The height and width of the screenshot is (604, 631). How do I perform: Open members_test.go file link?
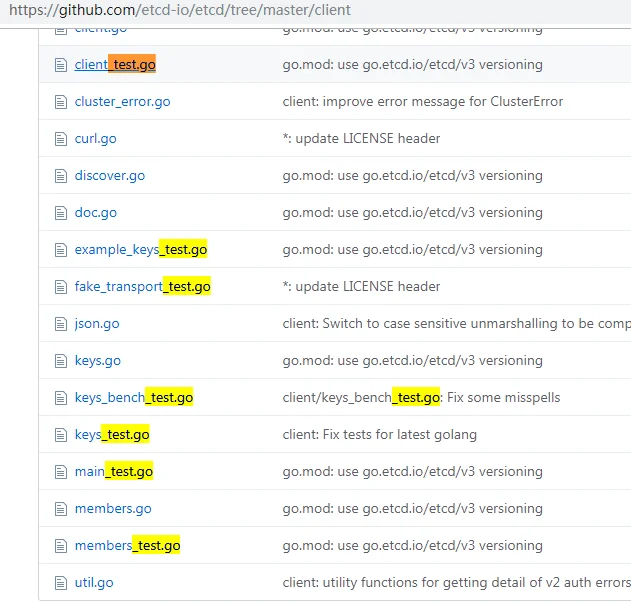point(127,546)
